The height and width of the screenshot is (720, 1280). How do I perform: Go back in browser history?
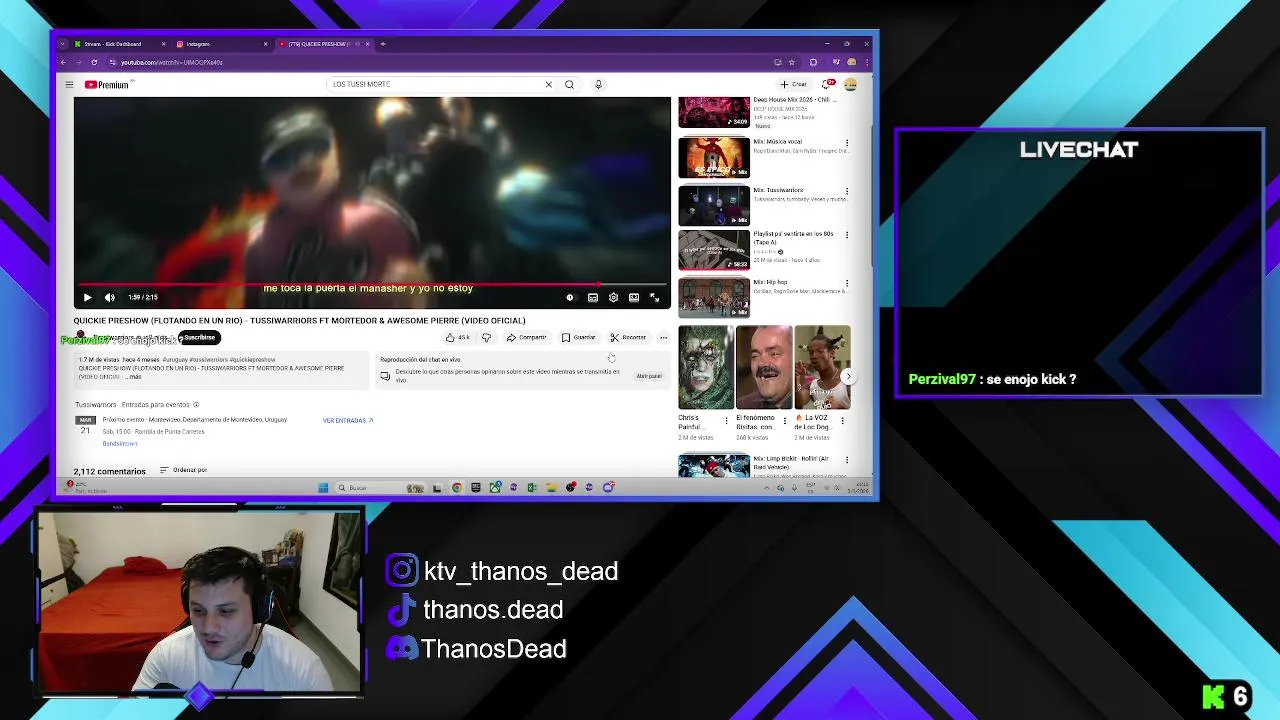63,62
